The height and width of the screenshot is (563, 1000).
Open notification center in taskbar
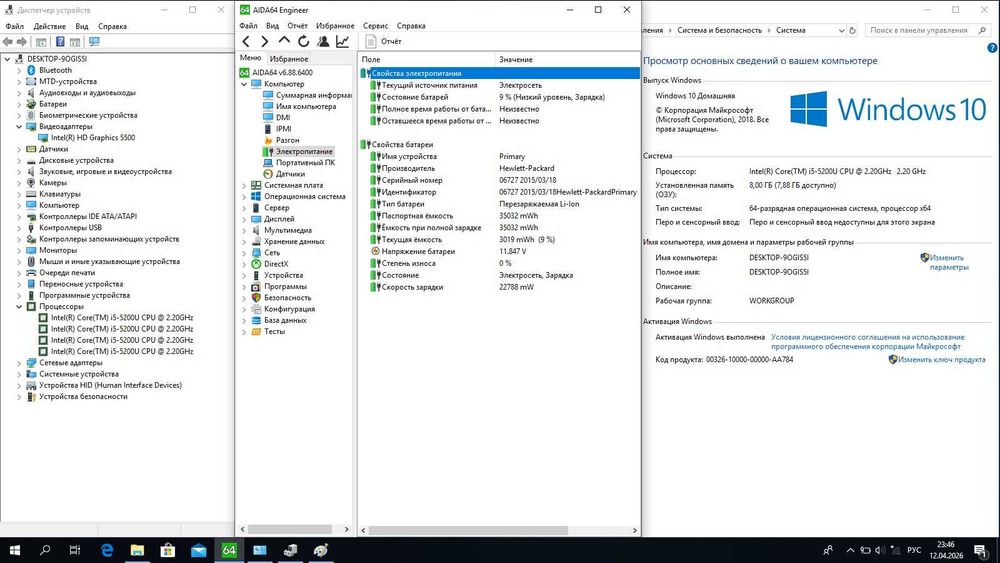[x=980, y=550]
